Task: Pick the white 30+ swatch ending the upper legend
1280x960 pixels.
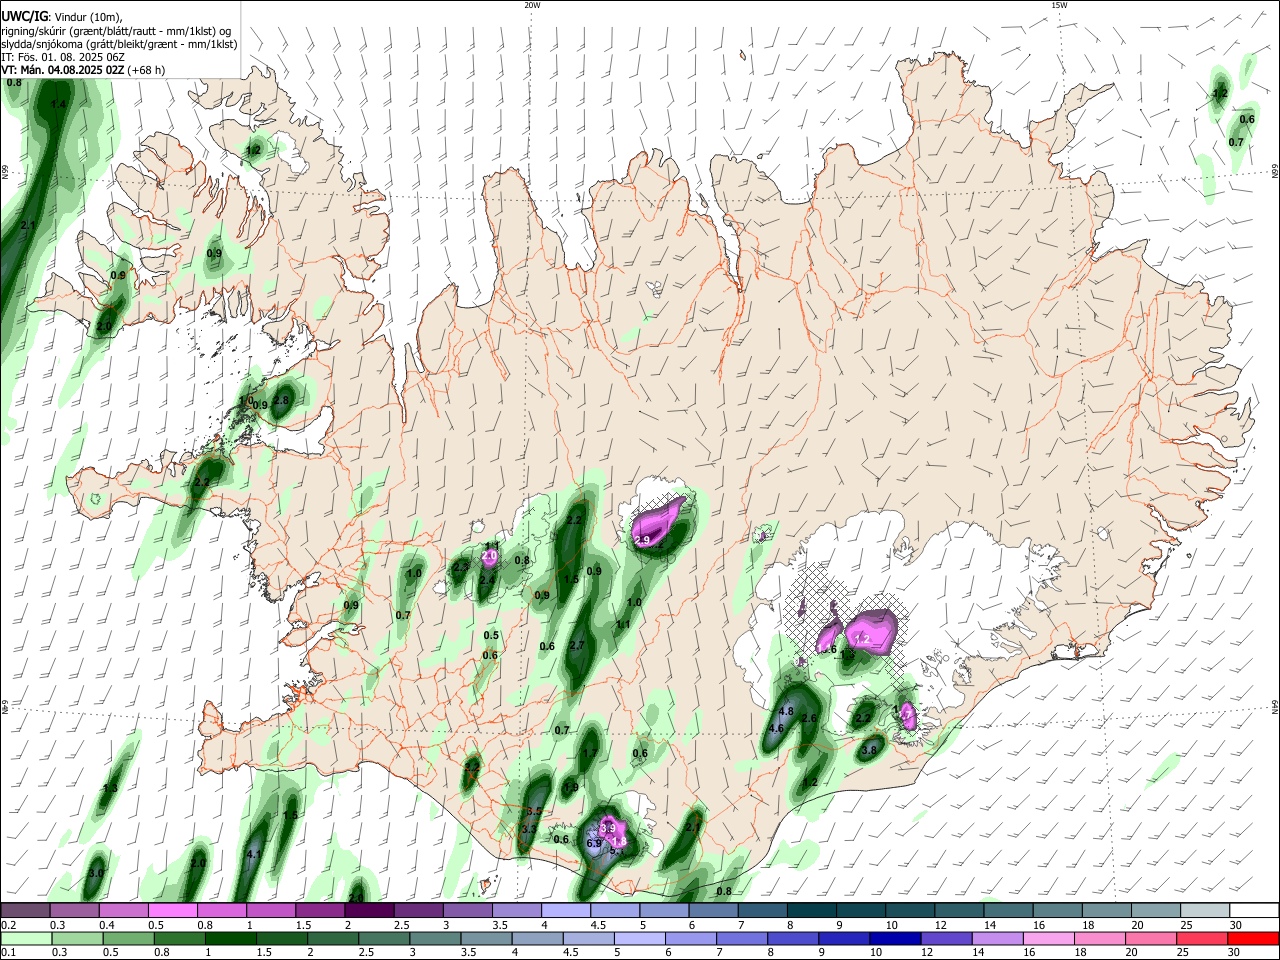Action: point(1255,911)
